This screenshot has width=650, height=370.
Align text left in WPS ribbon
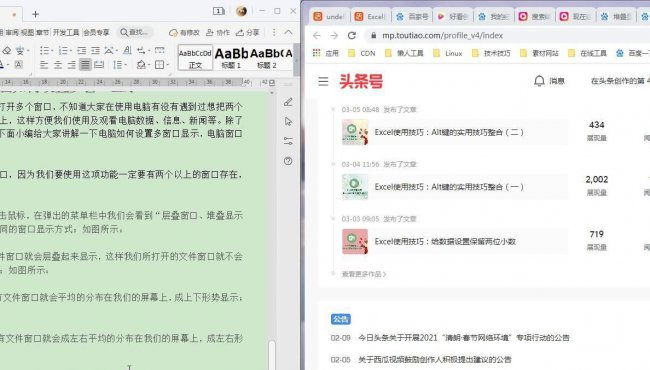[44, 65]
